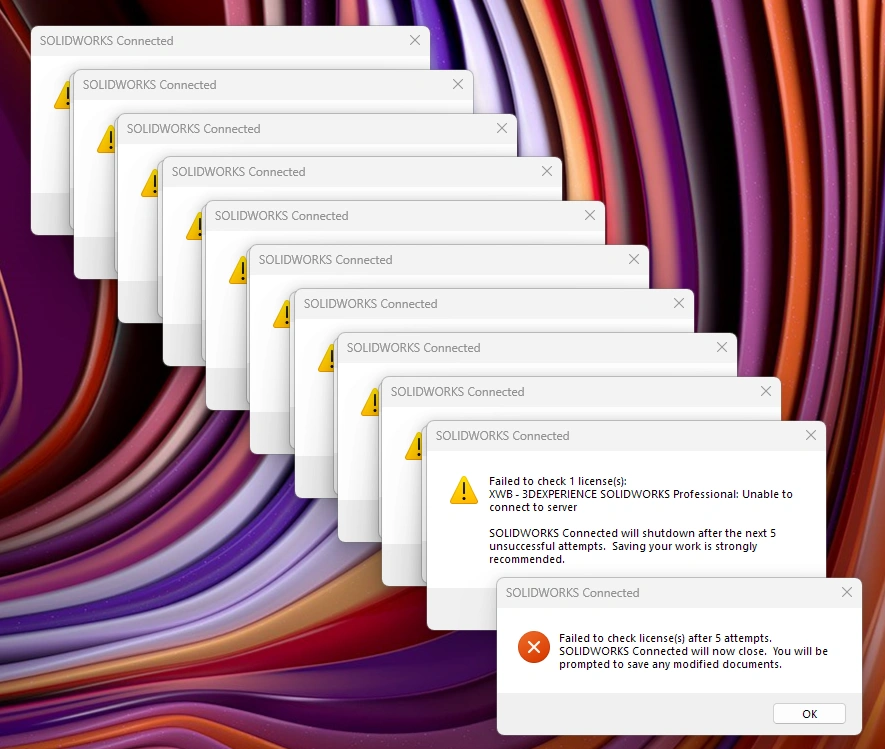Click the 'XWB - 3DEXPERIENCE SOLIDWORKS Professional' line
Viewport: 885px width, 749px height.
pos(641,494)
